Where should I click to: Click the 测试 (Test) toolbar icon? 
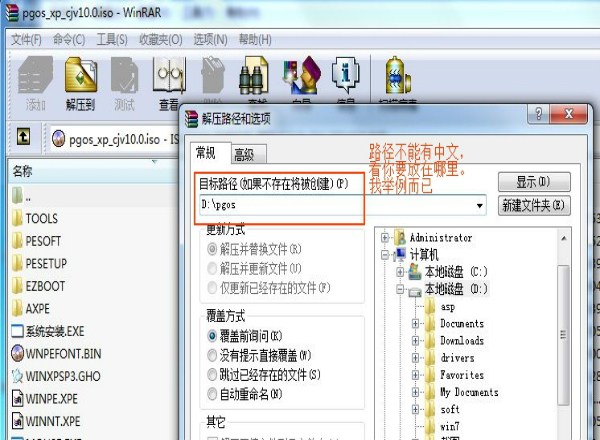125,80
